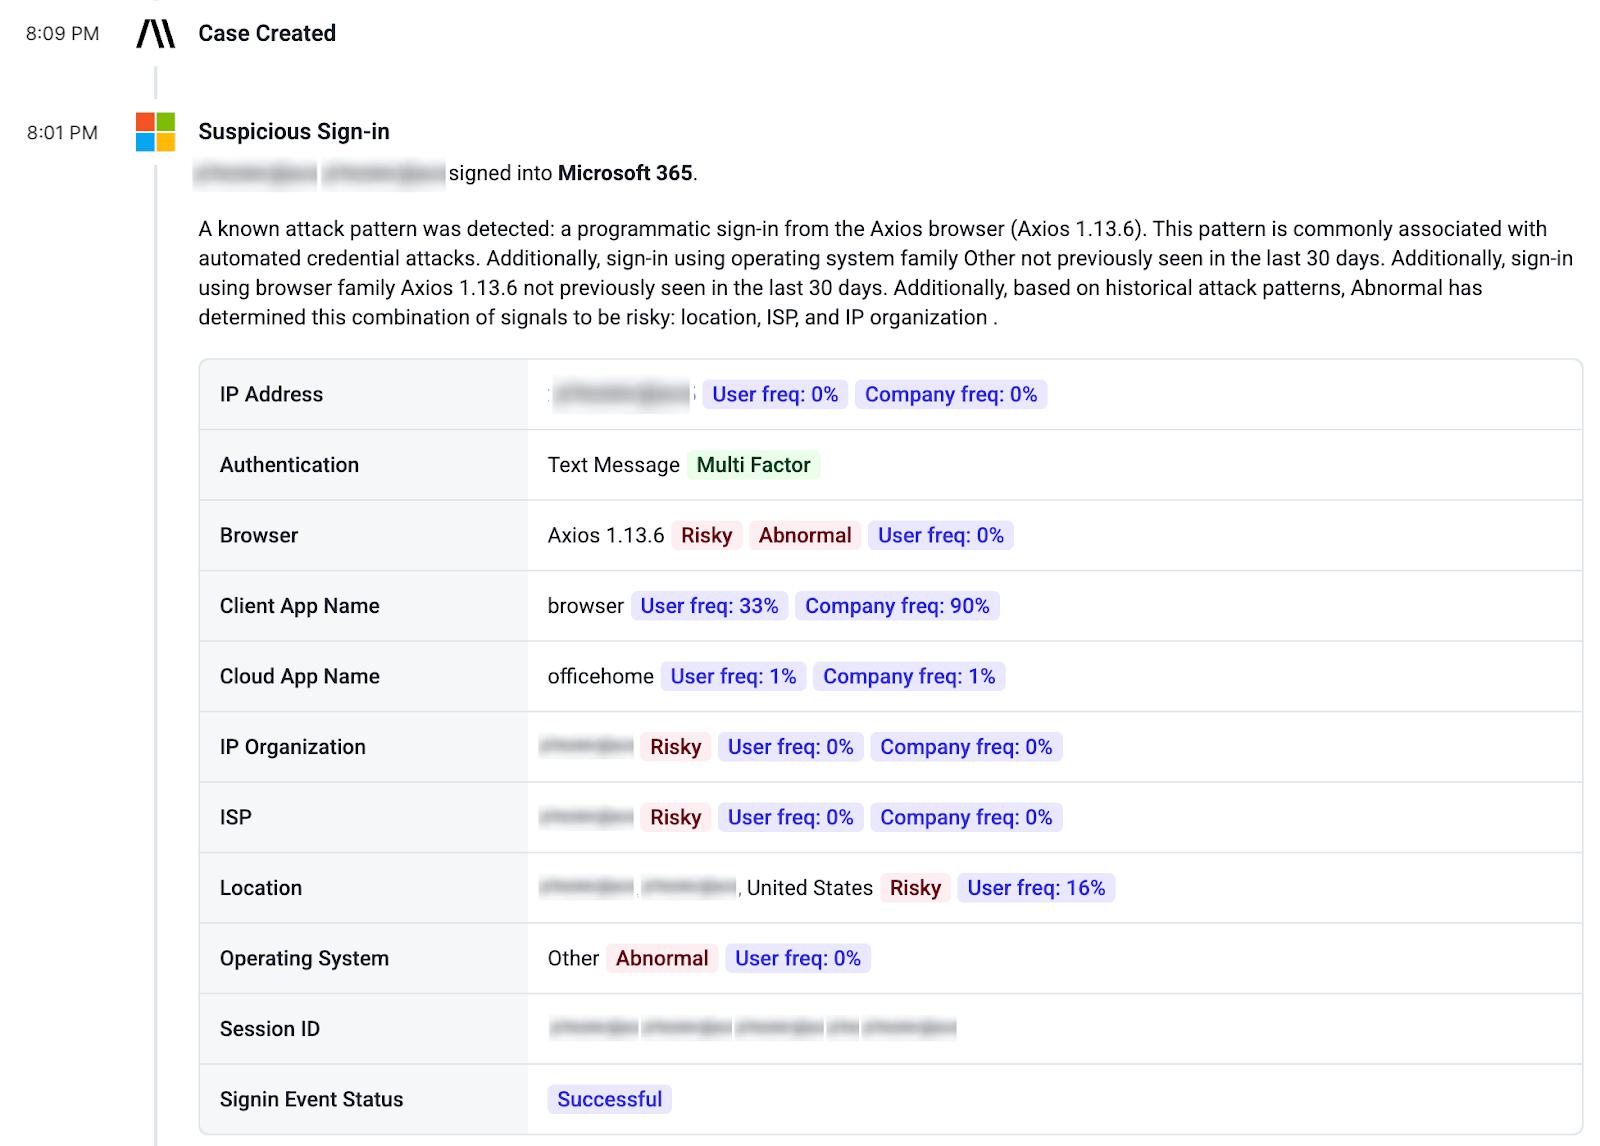
Task: Select the Session ID row label
Action: pyautogui.click(x=270, y=1029)
